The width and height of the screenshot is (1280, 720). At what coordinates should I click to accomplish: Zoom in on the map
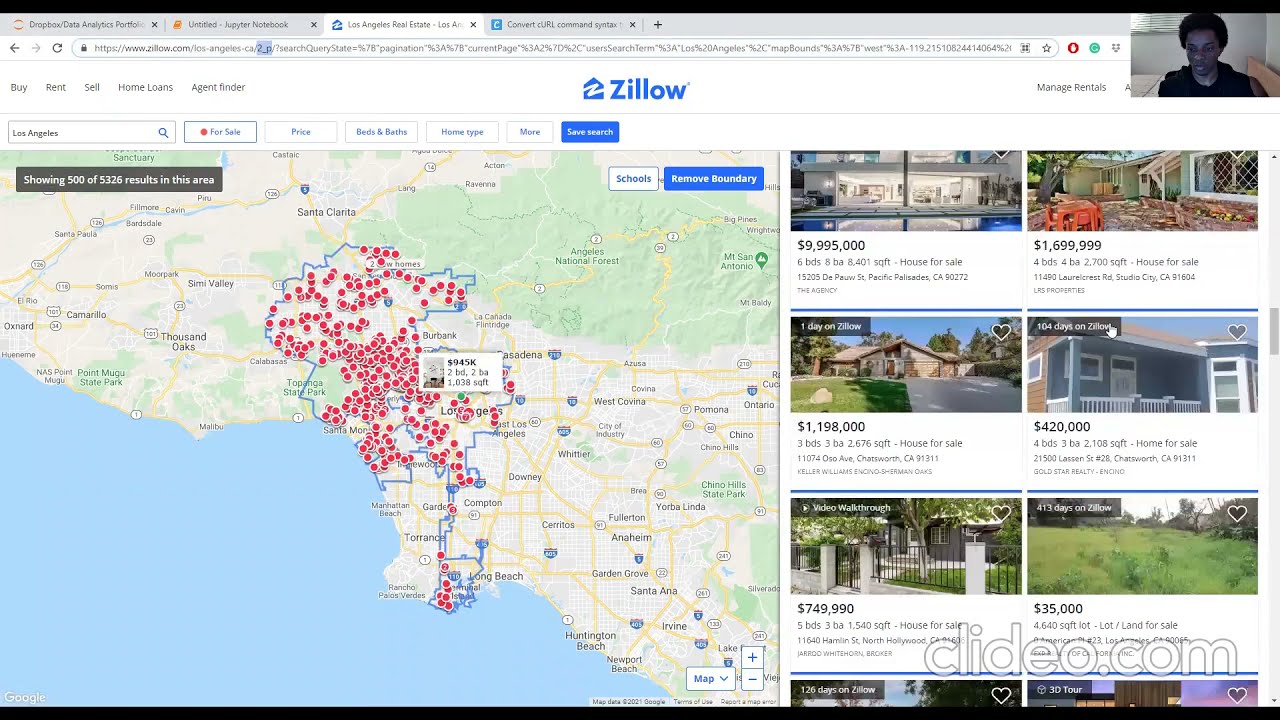click(x=752, y=657)
